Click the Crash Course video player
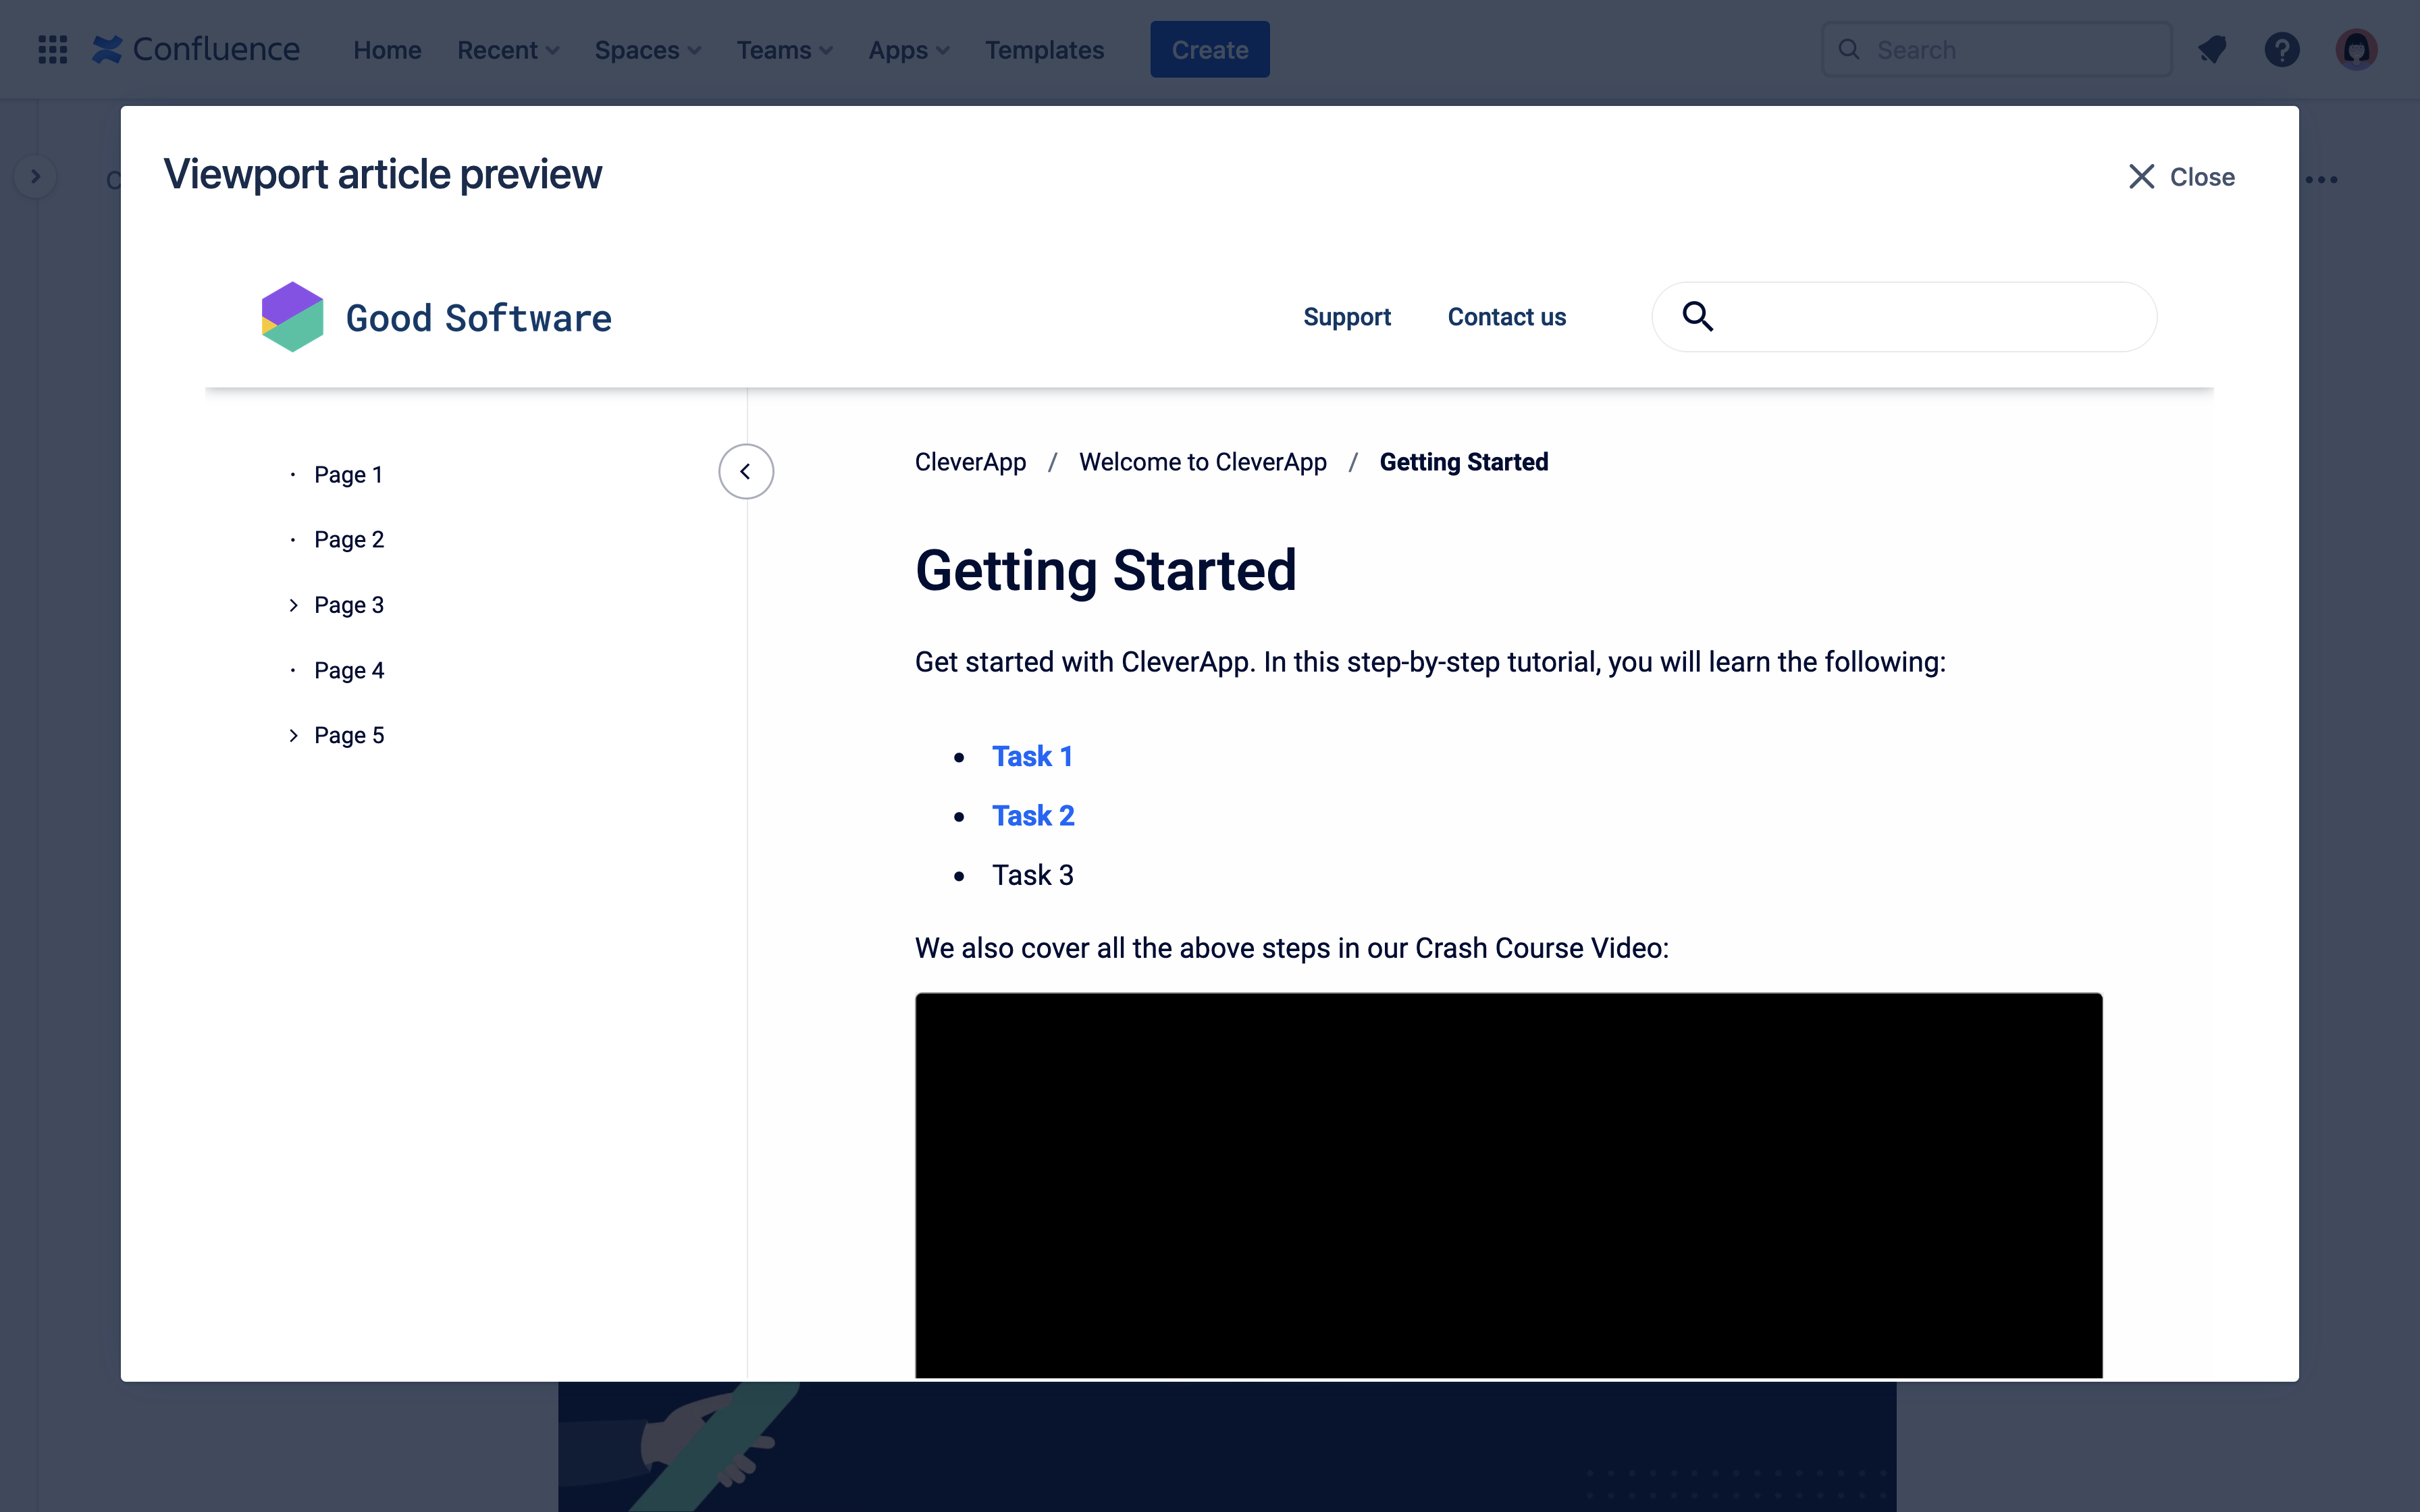 (x=1508, y=1185)
